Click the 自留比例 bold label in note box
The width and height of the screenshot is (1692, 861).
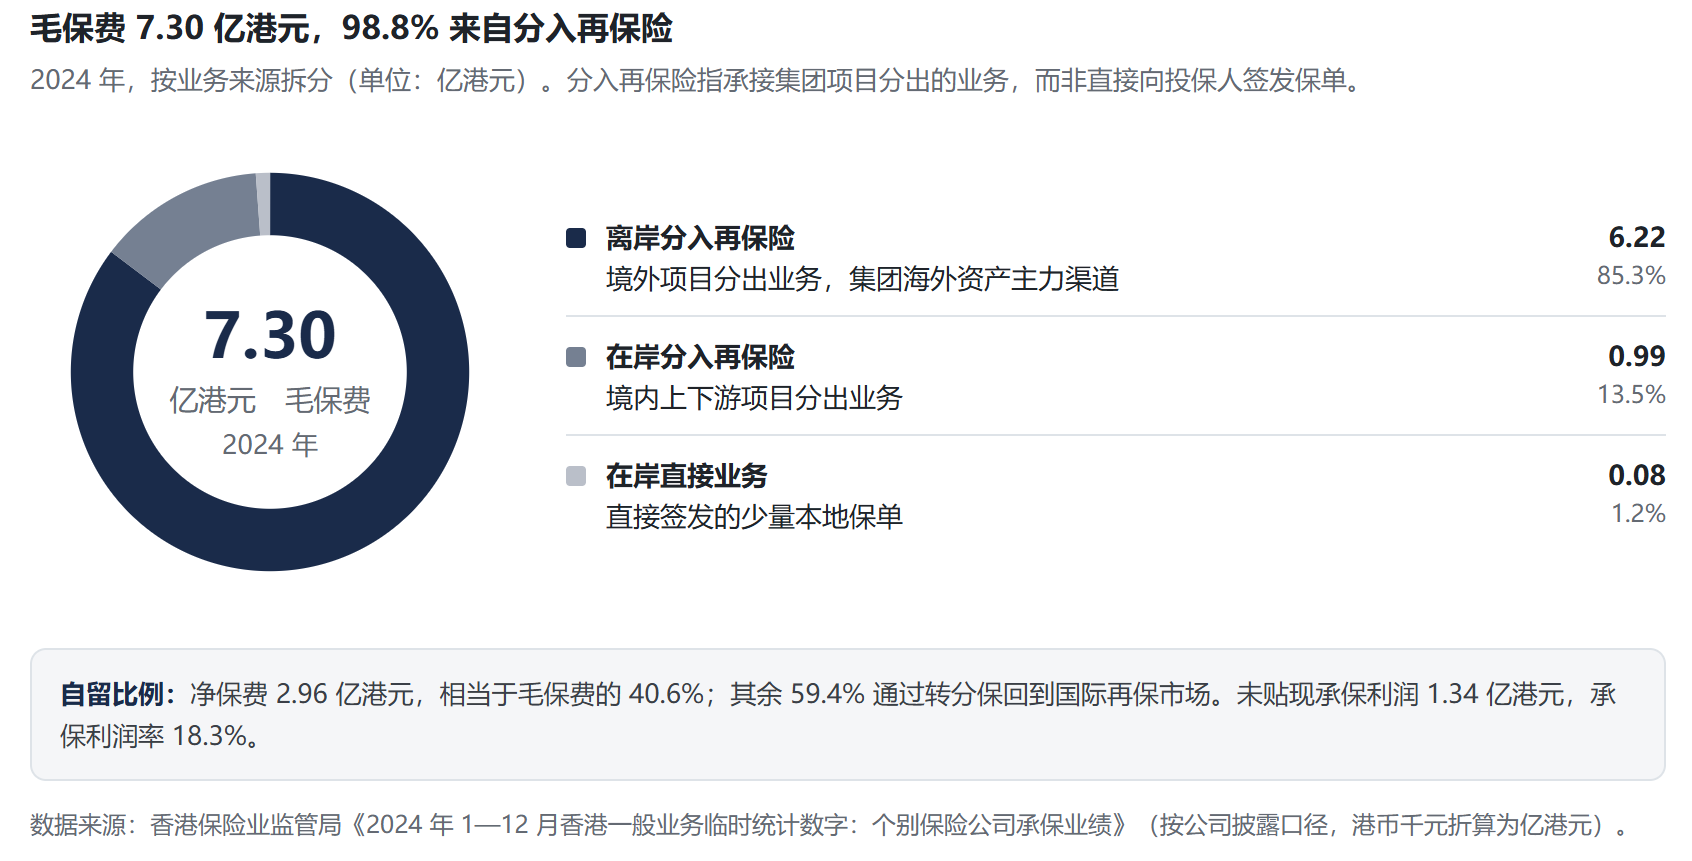click(112, 694)
